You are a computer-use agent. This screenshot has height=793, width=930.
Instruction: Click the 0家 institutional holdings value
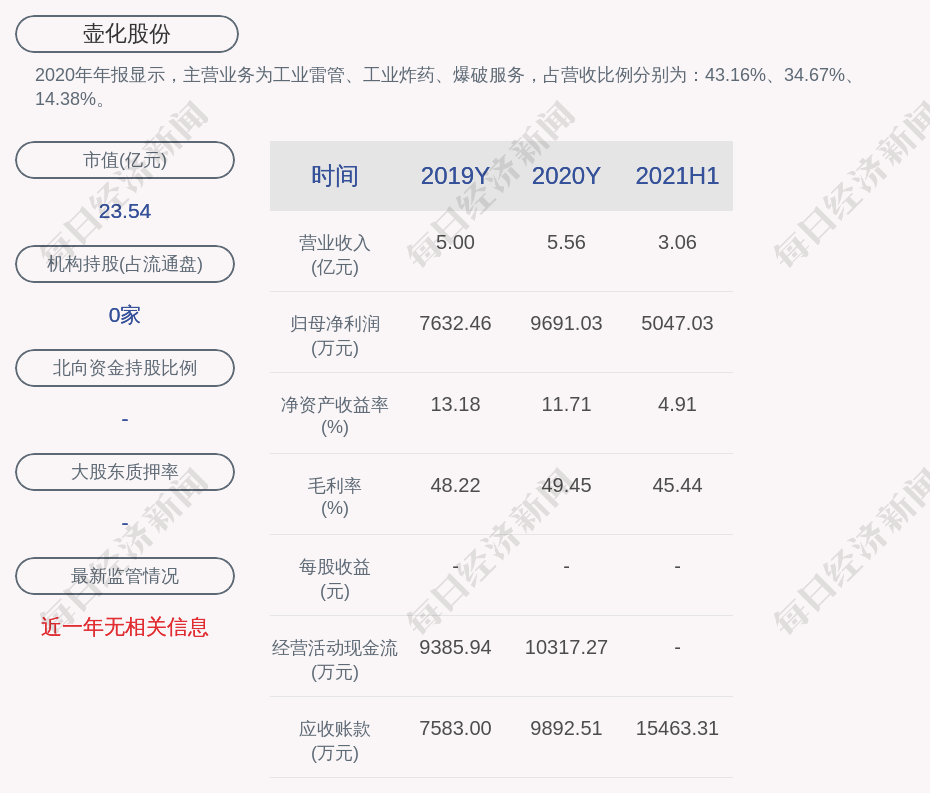pos(125,315)
